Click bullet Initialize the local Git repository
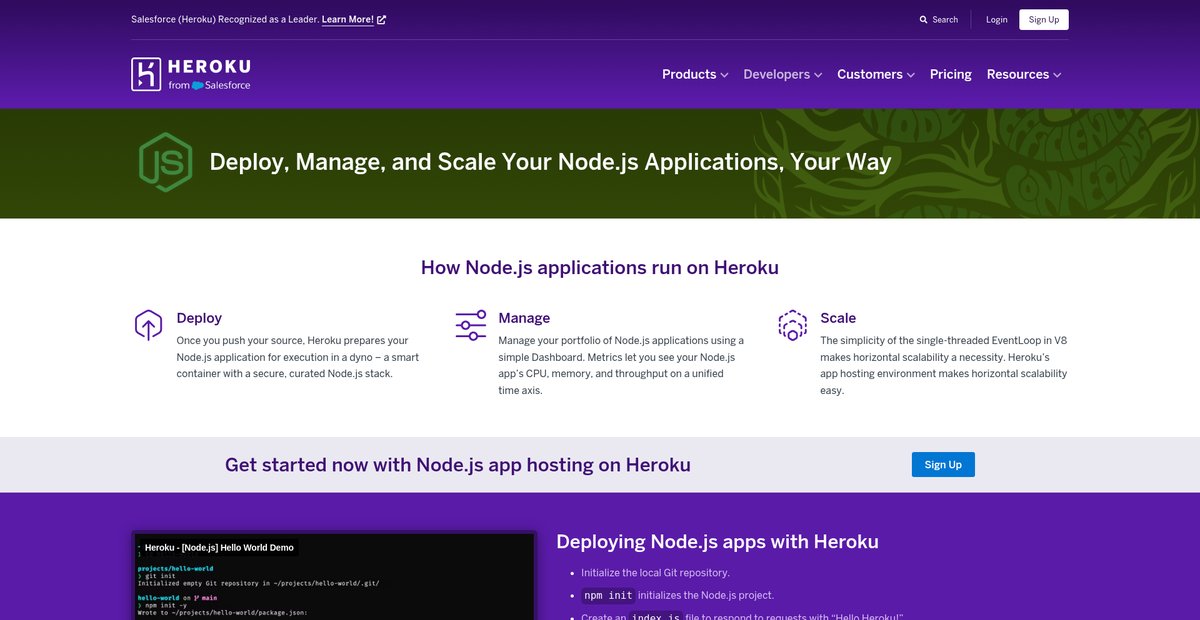Viewport: 1200px width, 620px height. click(655, 573)
